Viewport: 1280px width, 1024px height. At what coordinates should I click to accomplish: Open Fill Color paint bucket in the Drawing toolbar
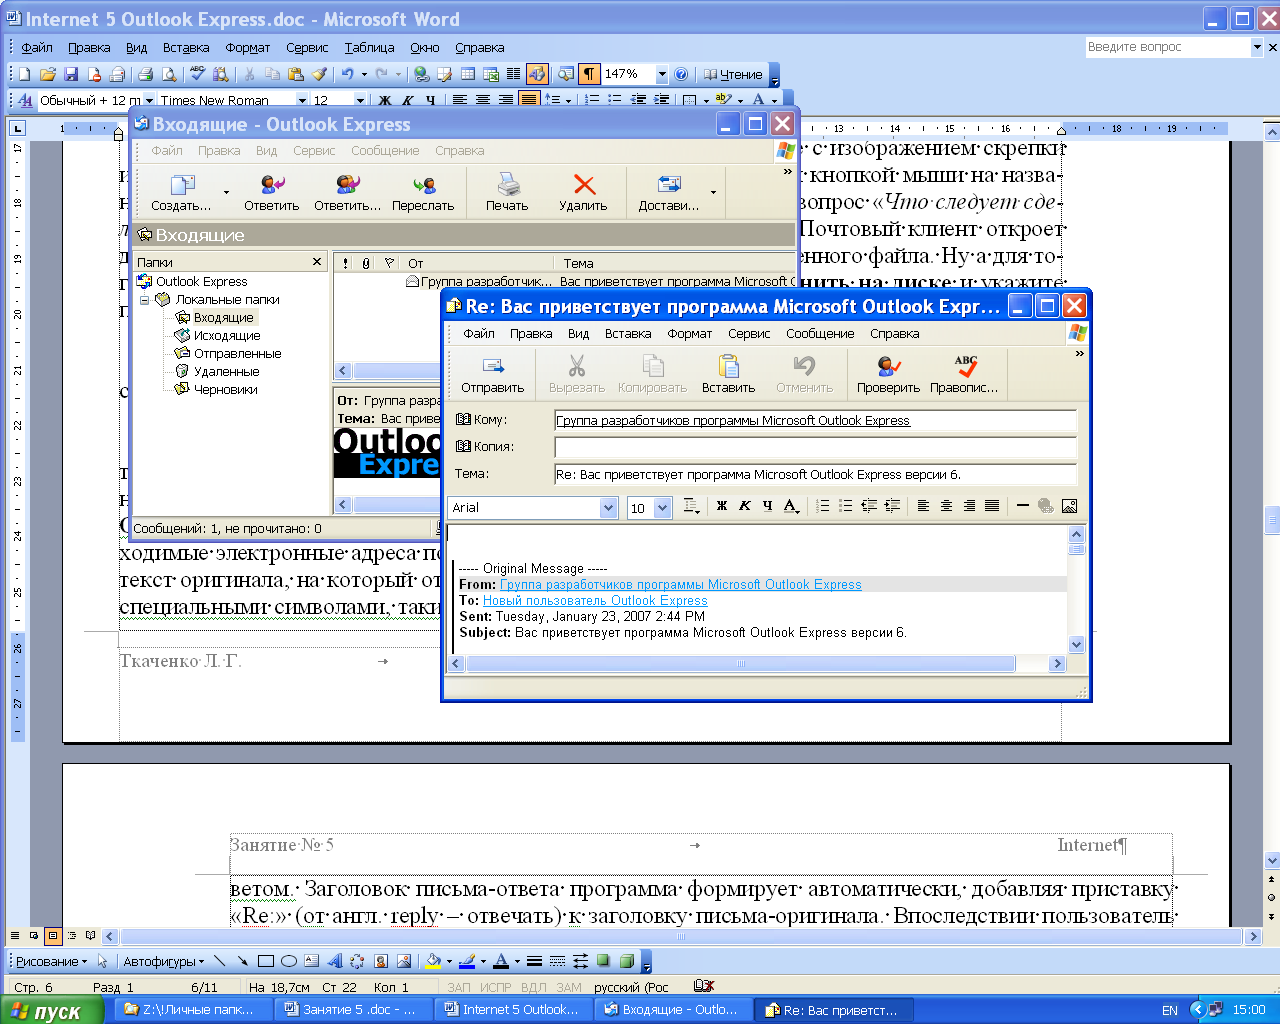[433, 961]
